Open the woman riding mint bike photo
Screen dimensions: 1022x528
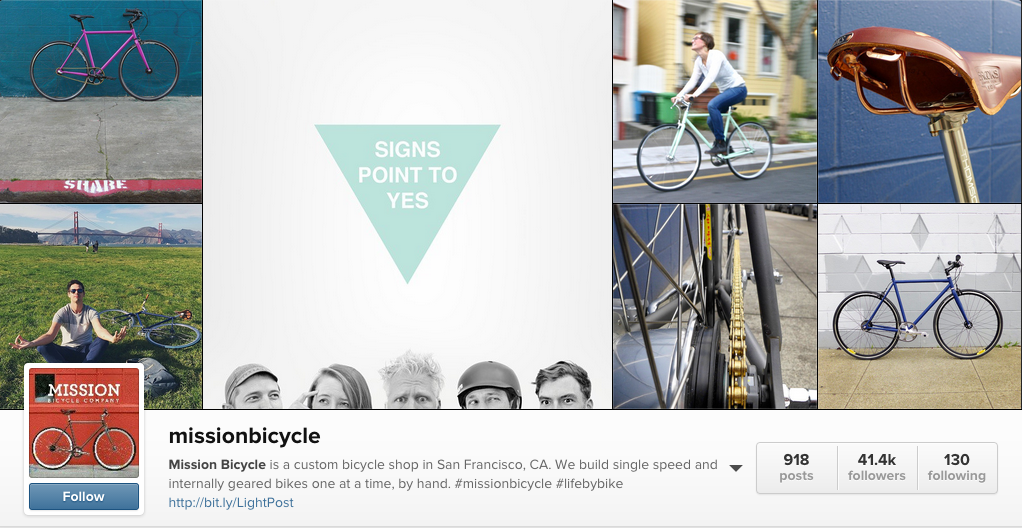click(x=714, y=101)
